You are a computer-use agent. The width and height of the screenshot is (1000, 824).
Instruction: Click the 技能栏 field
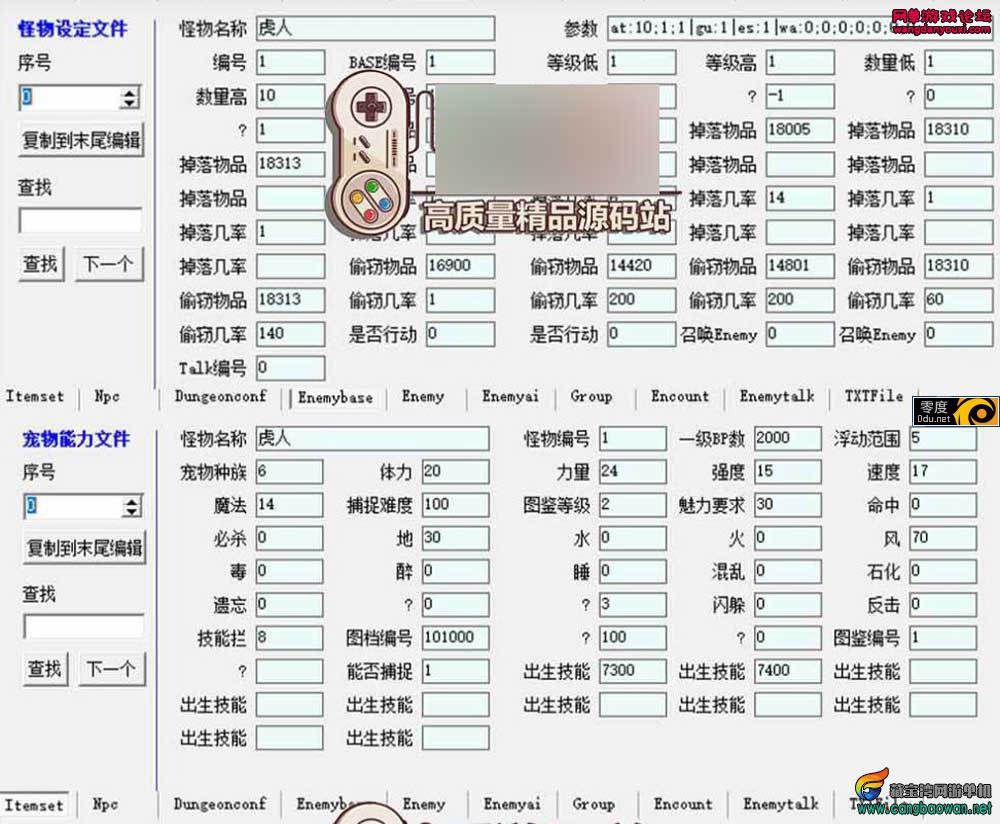tap(290, 638)
